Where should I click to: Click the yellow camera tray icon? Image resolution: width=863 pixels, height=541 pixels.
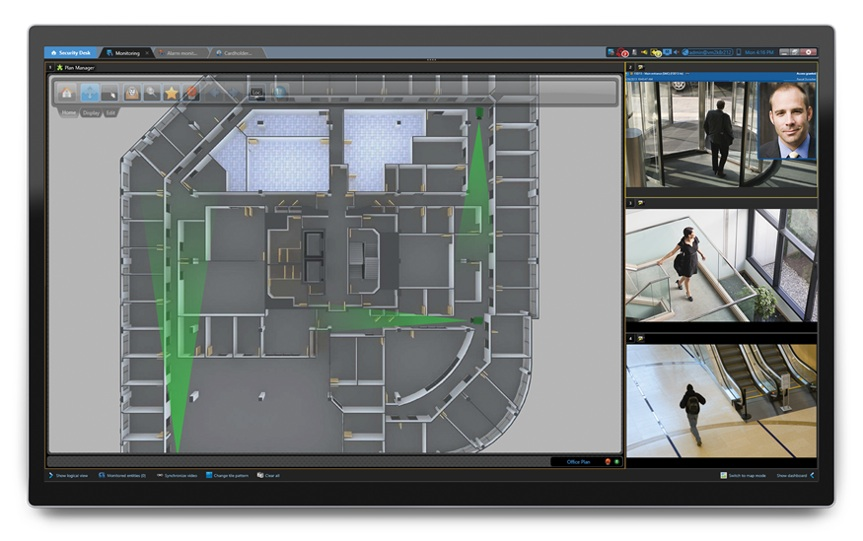pyautogui.click(x=644, y=52)
